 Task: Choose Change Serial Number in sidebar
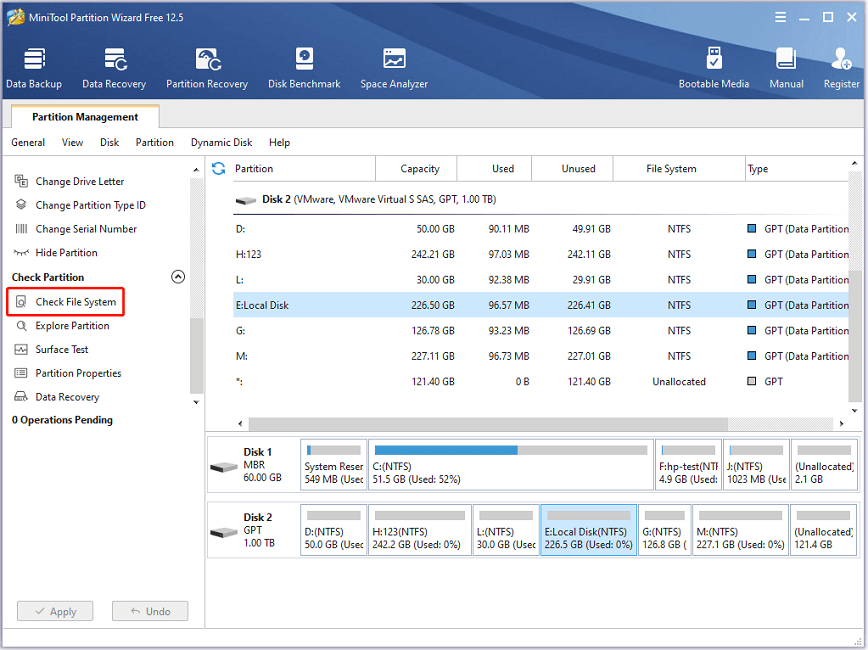pos(86,229)
